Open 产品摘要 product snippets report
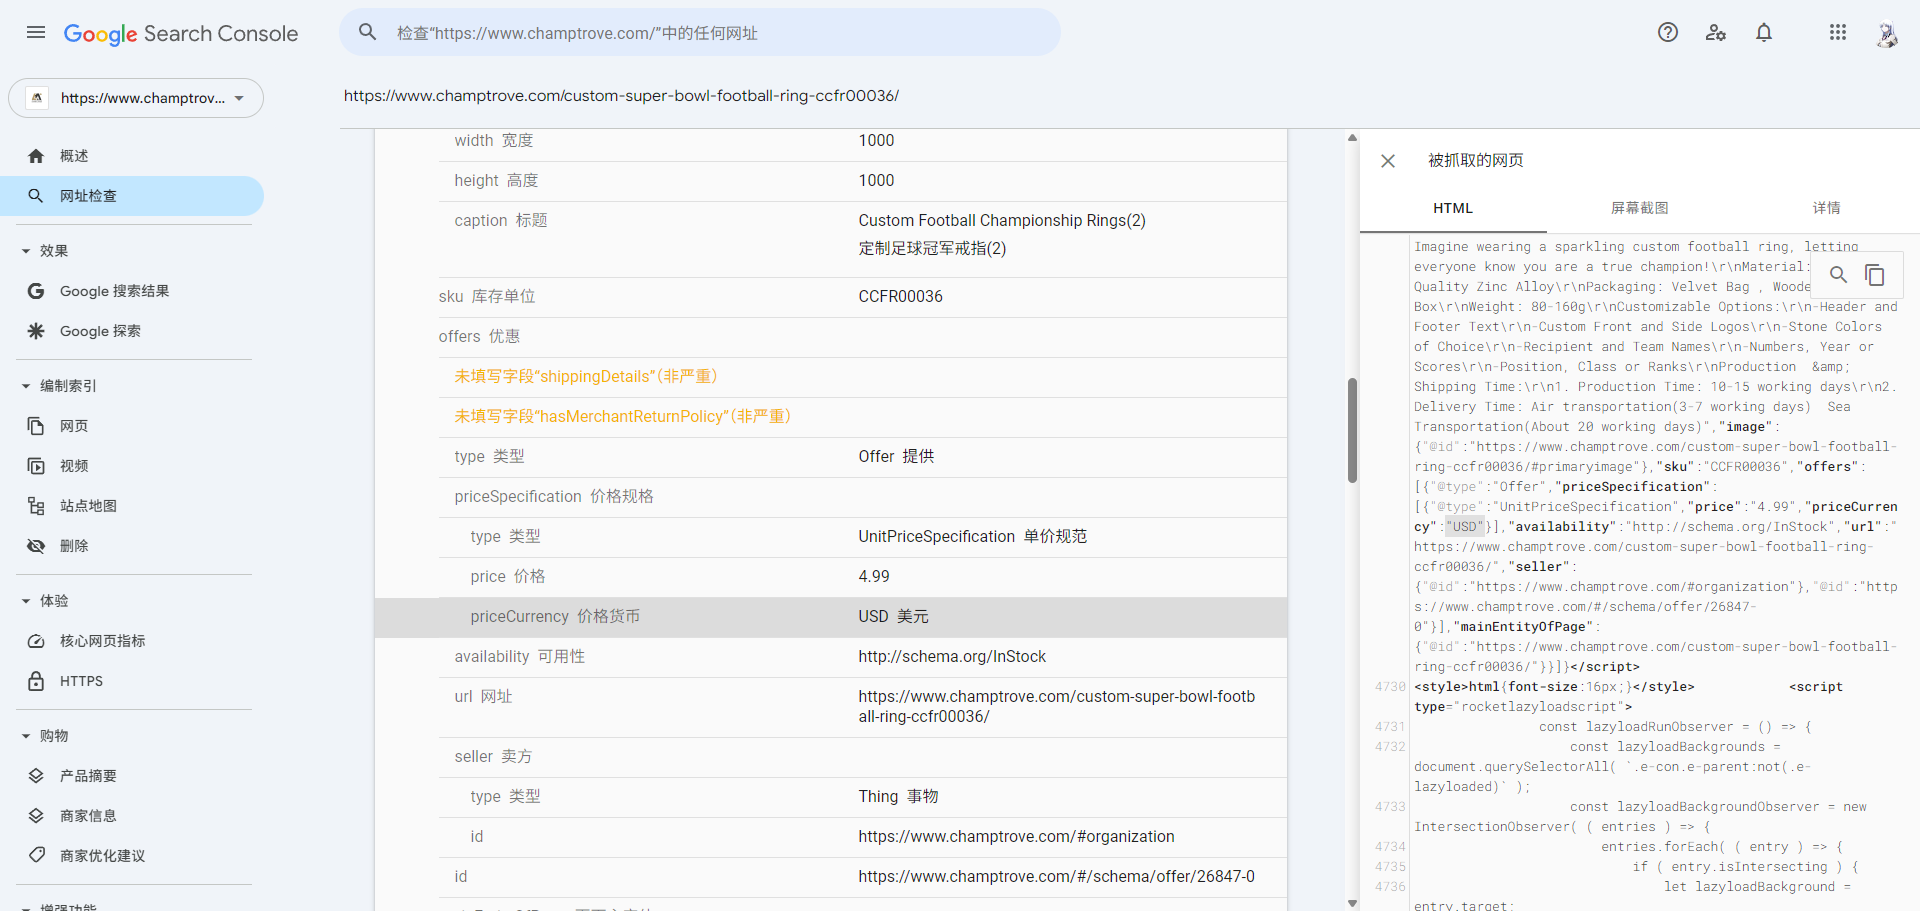This screenshot has height=911, width=1920. 132,776
